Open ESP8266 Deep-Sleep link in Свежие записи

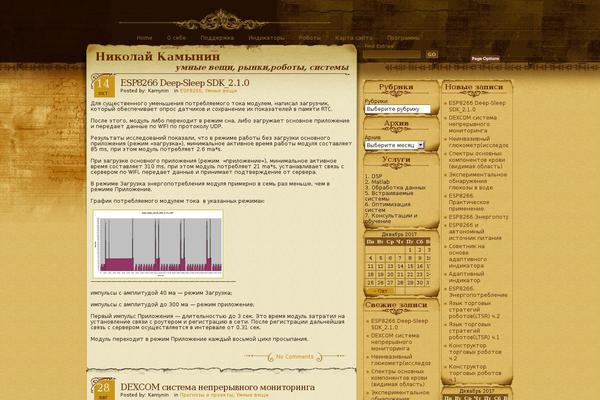399,324
